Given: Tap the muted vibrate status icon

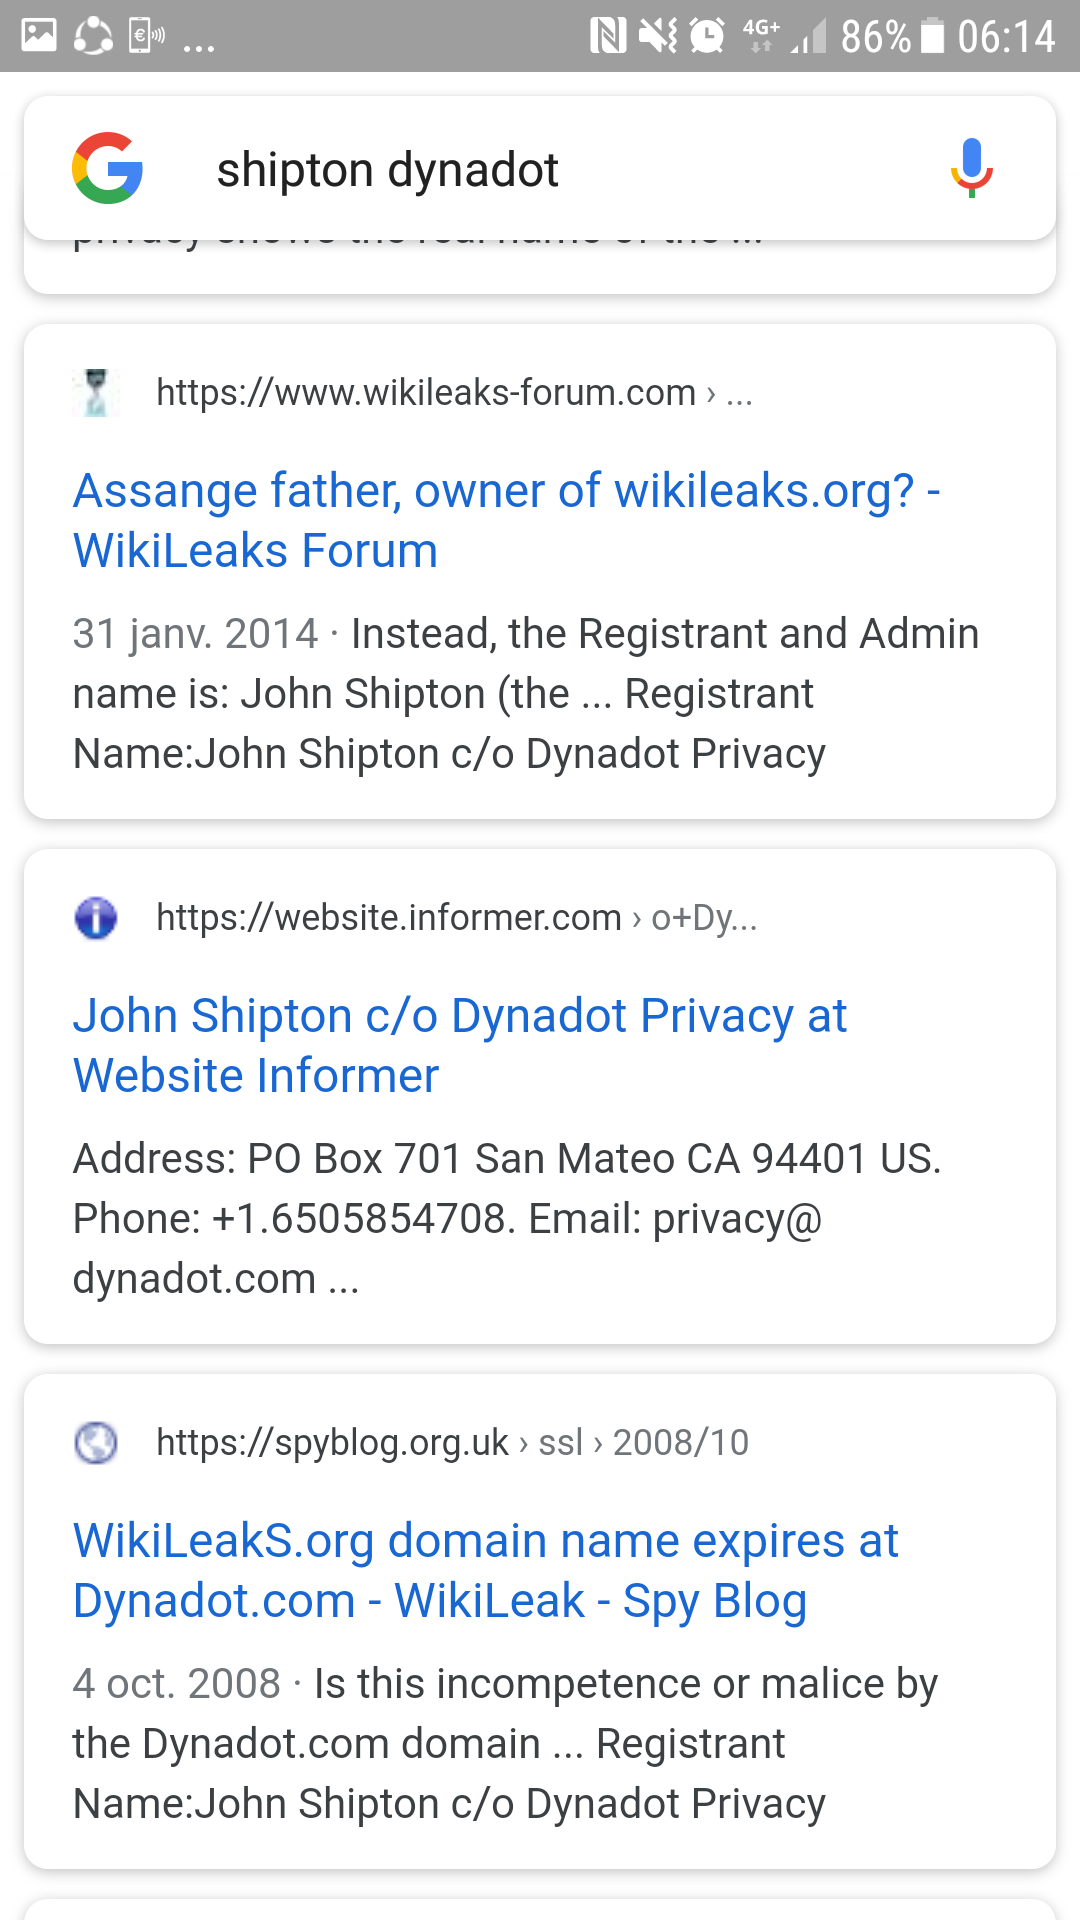Looking at the screenshot, I should pyautogui.click(x=657, y=36).
